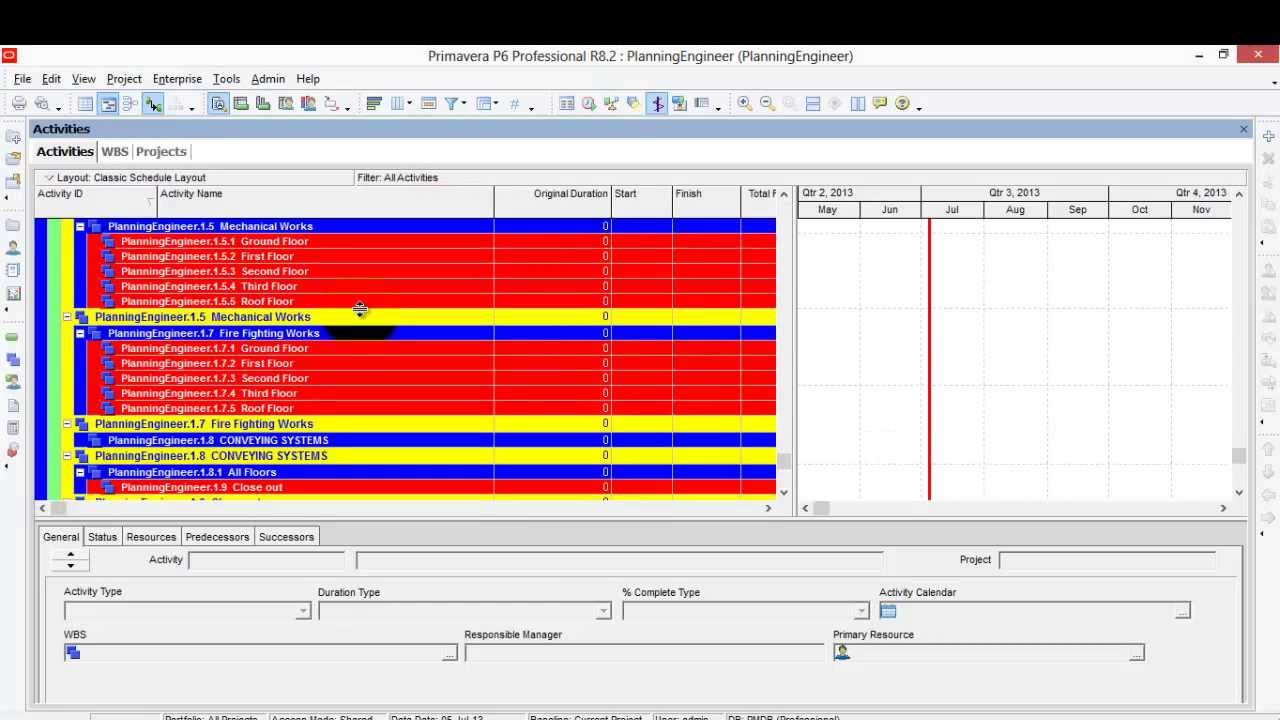Click the person icon in left sidebar
This screenshot has height=720, width=1280.
13,247
